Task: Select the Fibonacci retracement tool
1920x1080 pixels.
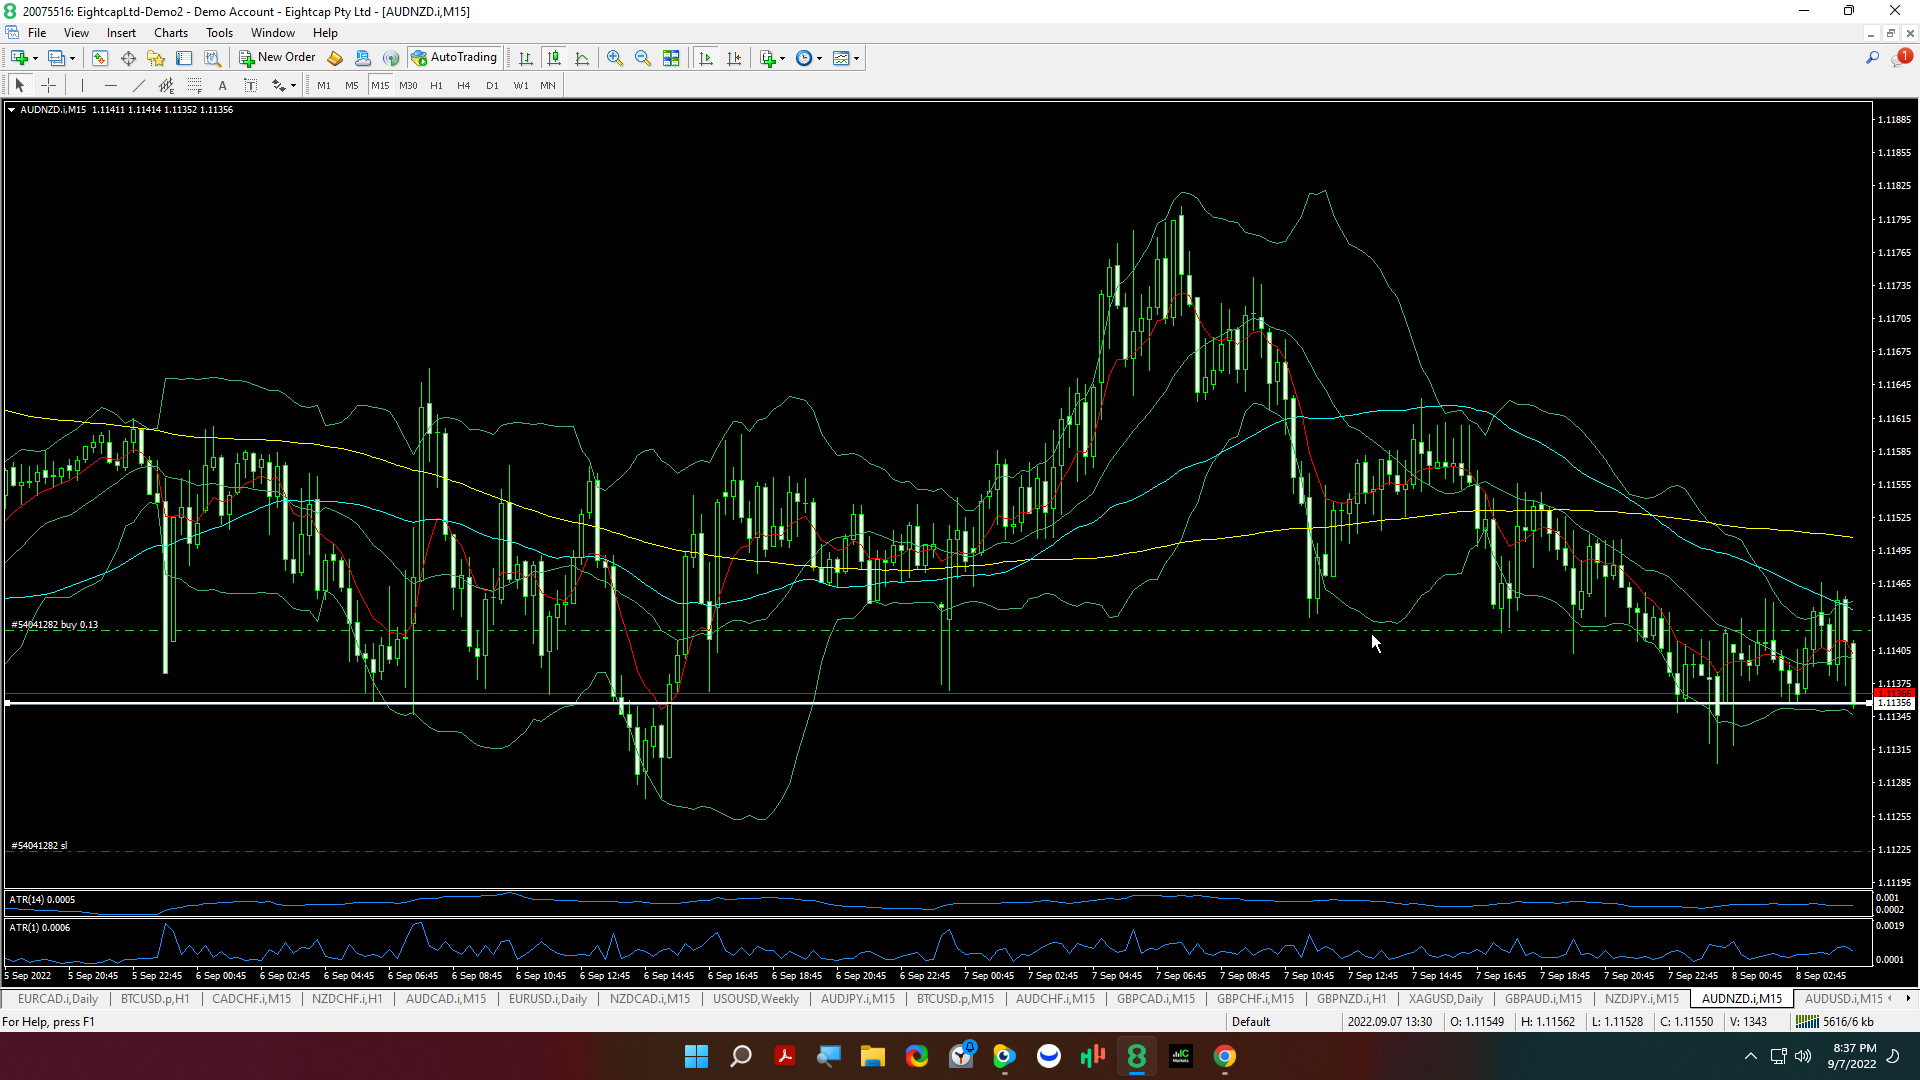Action: pyautogui.click(x=194, y=86)
